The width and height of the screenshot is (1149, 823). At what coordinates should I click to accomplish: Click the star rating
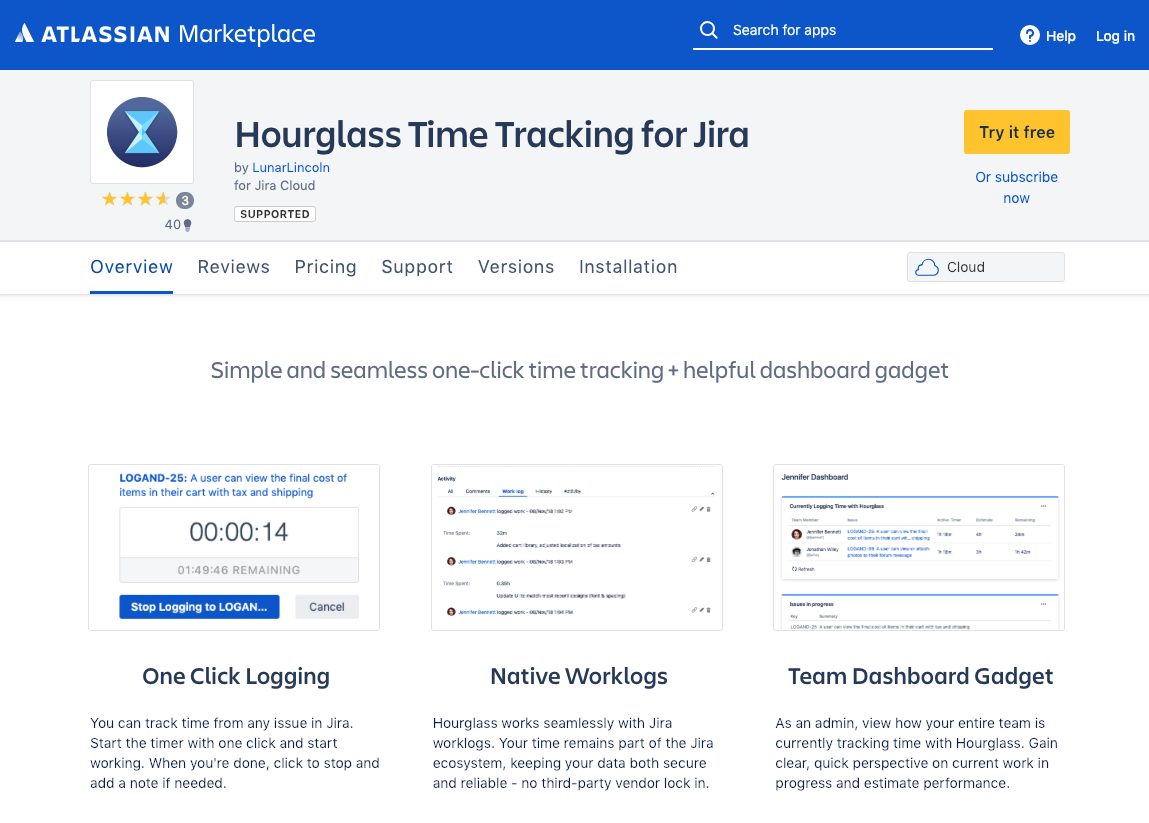(x=136, y=199)
